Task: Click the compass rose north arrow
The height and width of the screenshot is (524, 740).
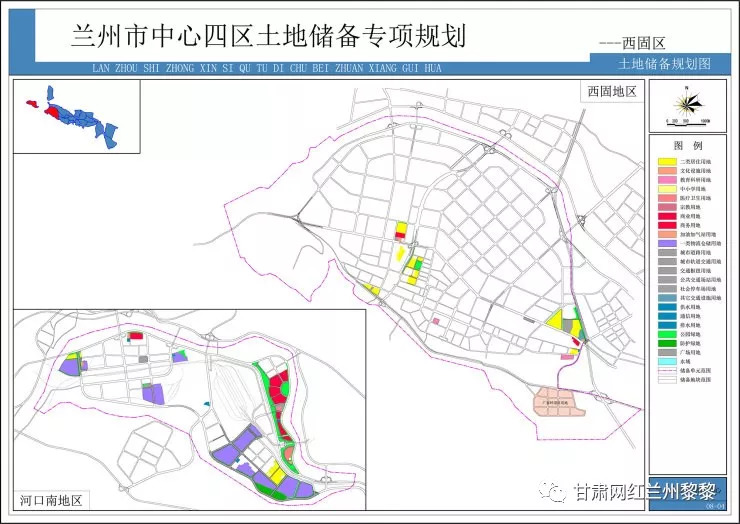Action: tap(687, 103)
